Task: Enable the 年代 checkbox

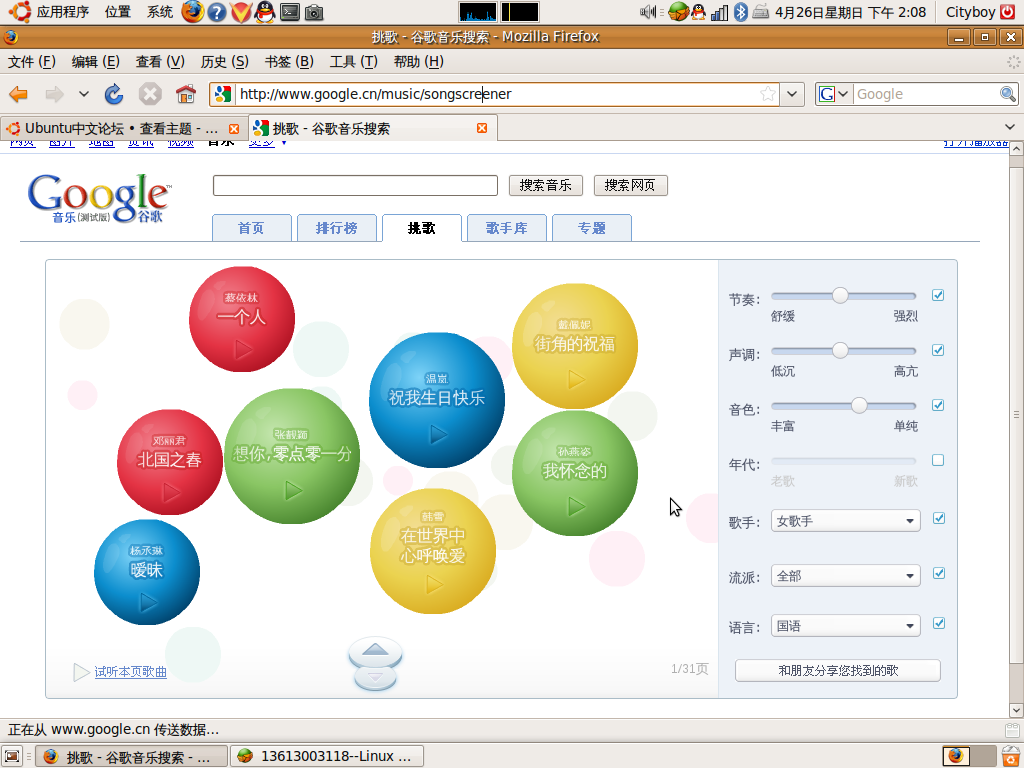Action: pyautogui.click(x=938, y=460)
